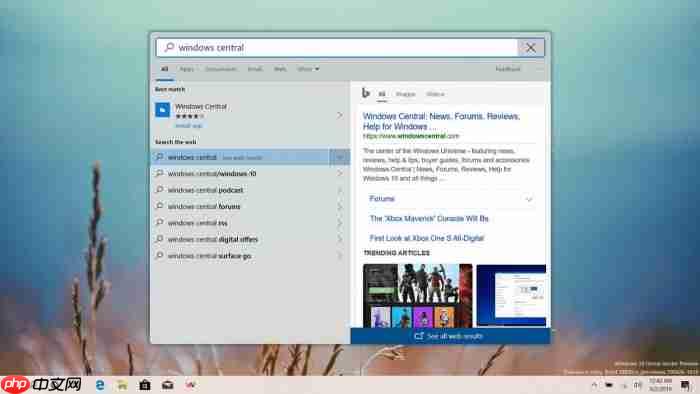Open 'The Xbox Maverick Console Will Be' link
The width and height of the screenshot is (700, 394).
(429, 219)
